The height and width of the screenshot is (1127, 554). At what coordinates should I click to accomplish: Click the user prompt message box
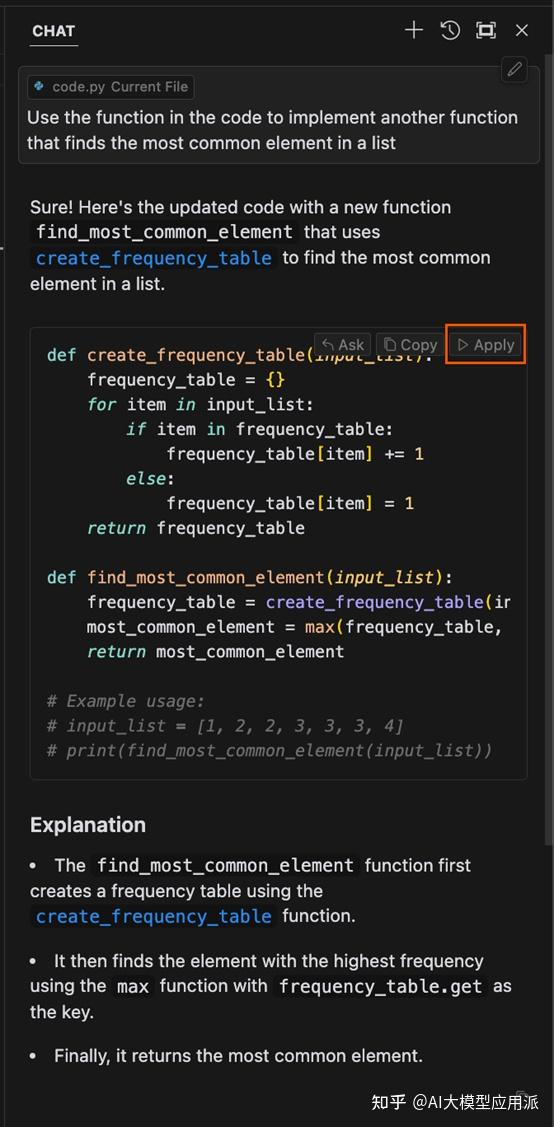coord(278,114)
